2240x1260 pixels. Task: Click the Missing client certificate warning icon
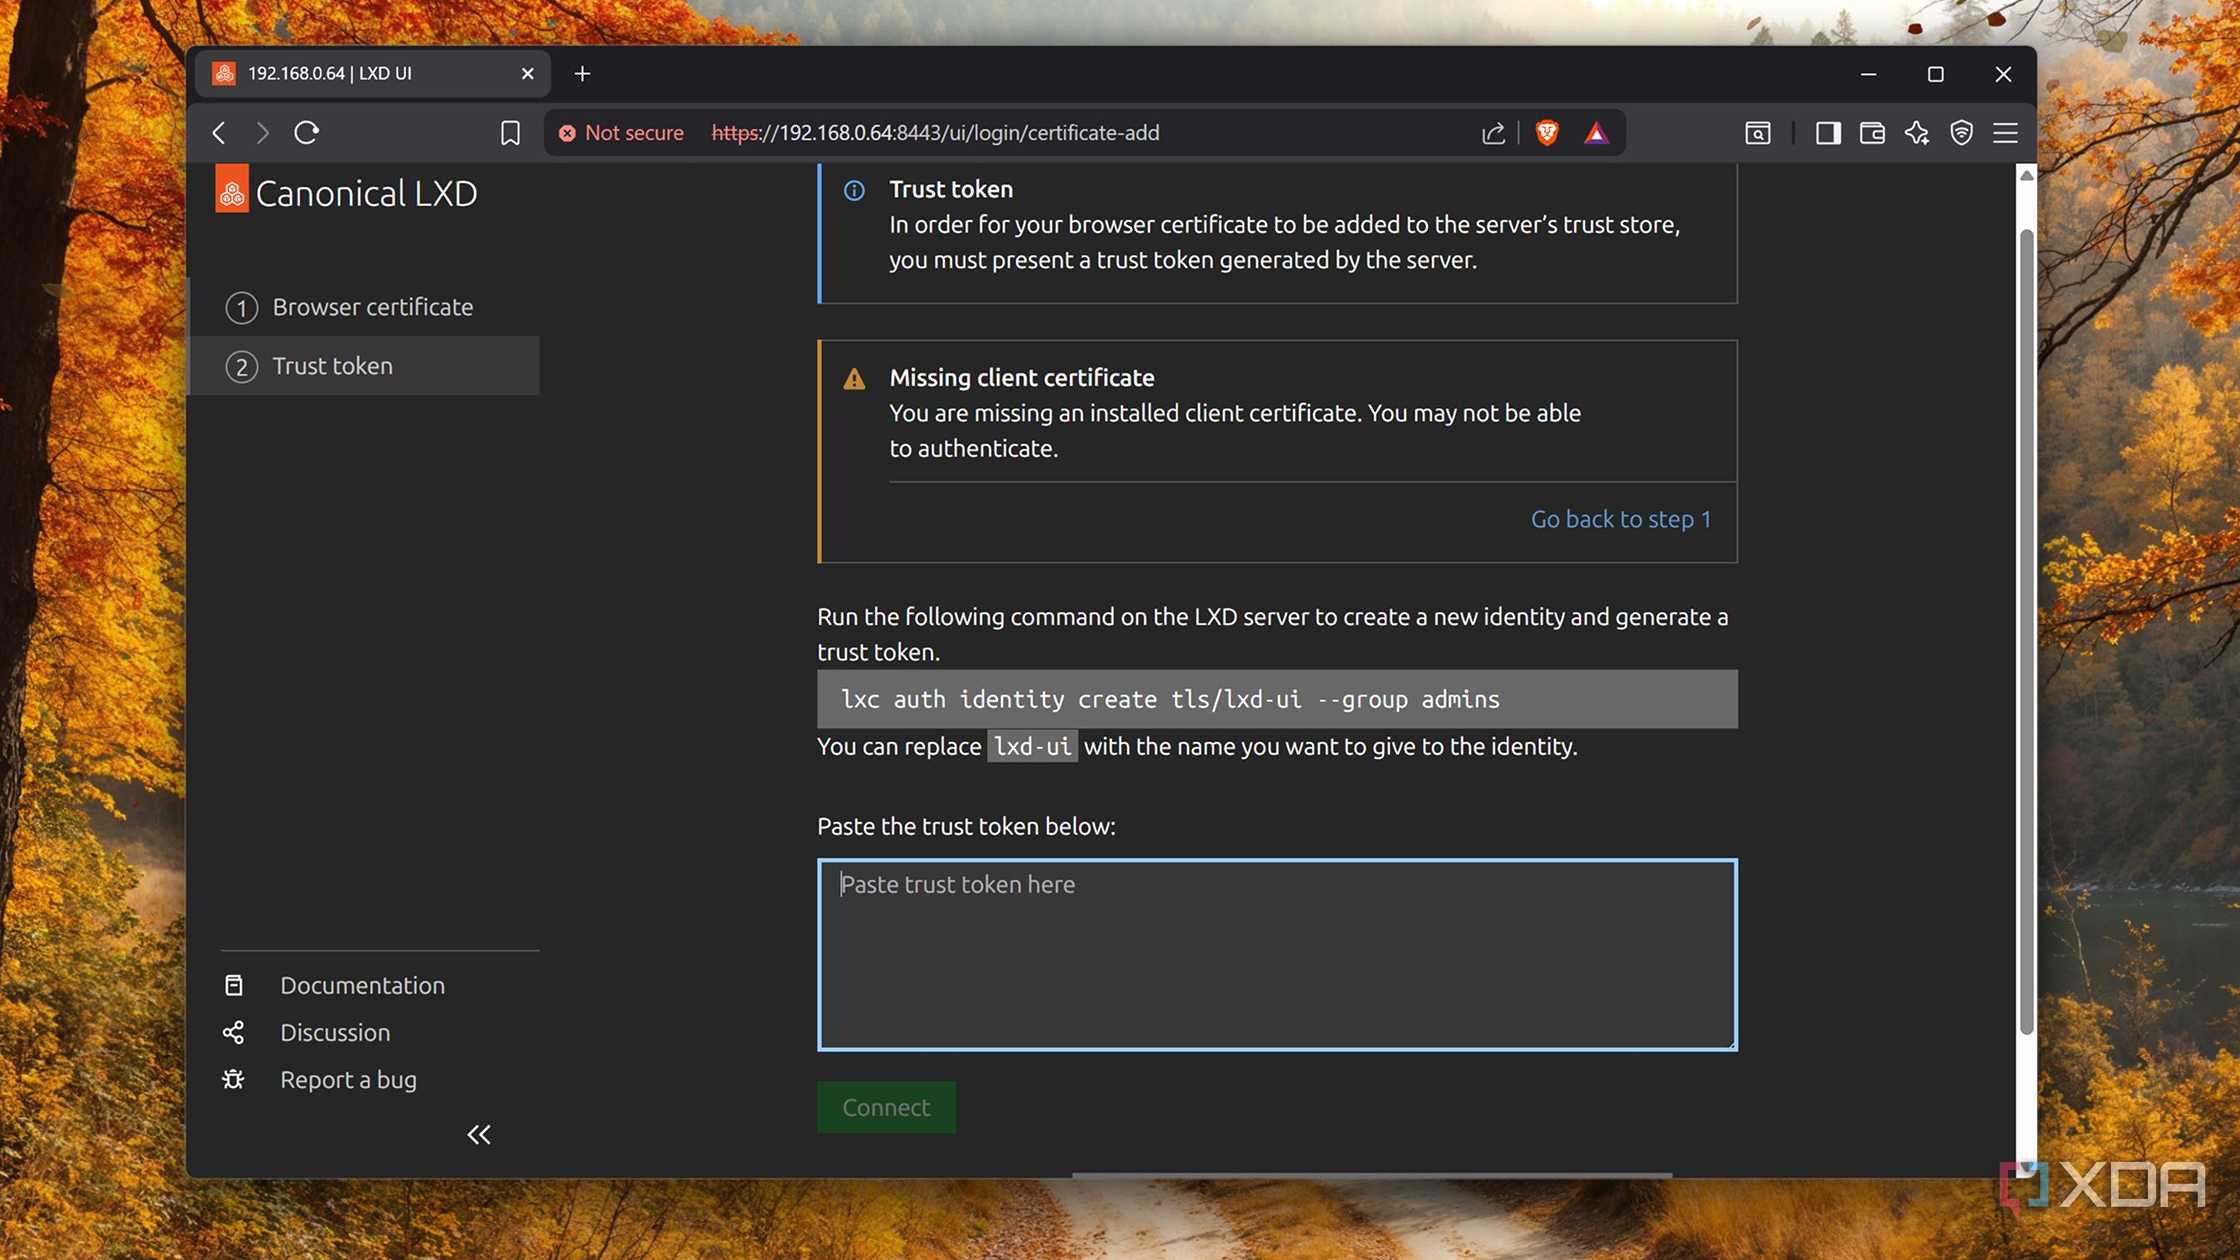[x=854, y=379]
